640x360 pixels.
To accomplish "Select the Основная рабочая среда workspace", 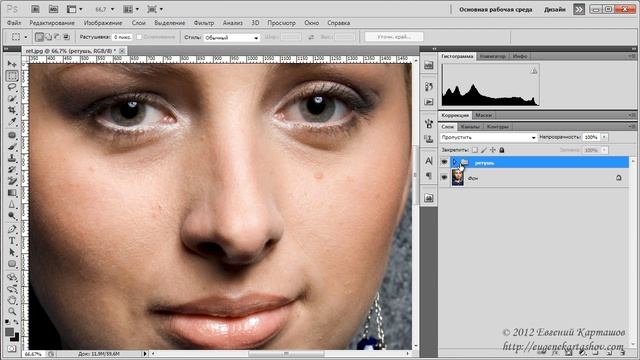I will [x=496, y=9].
